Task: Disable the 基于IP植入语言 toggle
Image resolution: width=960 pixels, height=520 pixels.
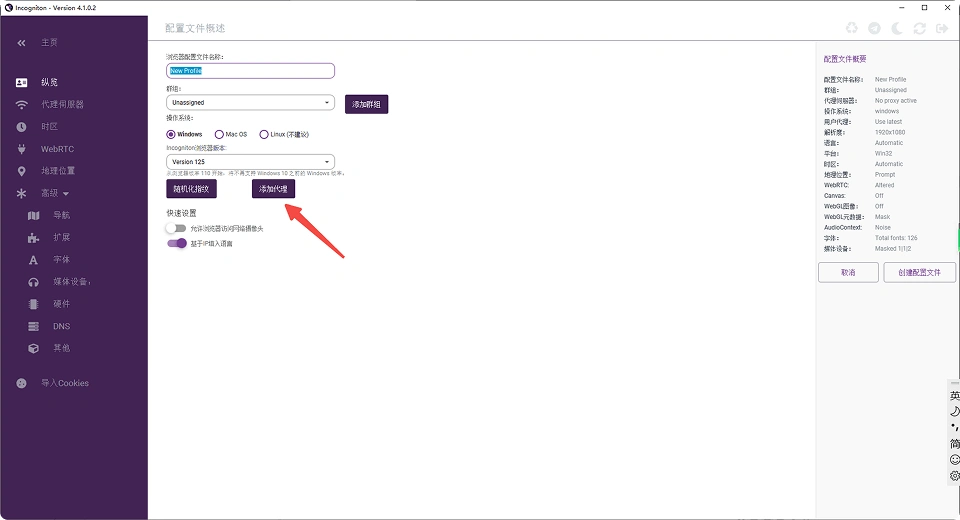Action: pyautogui.click(x=177, y=243)
